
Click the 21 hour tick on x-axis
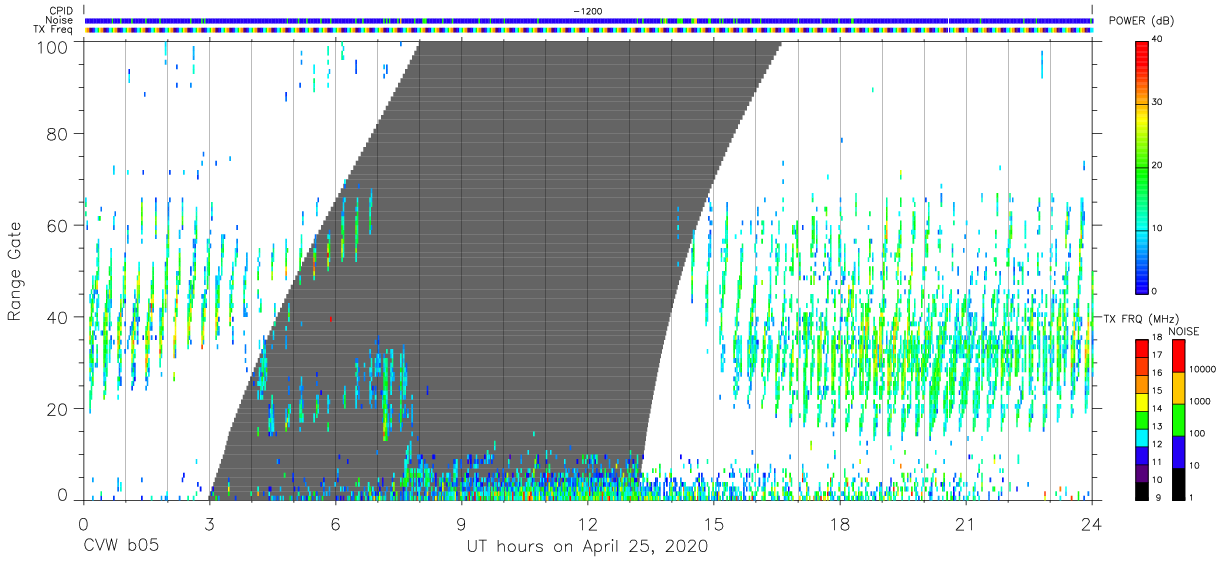pos(966,524)
